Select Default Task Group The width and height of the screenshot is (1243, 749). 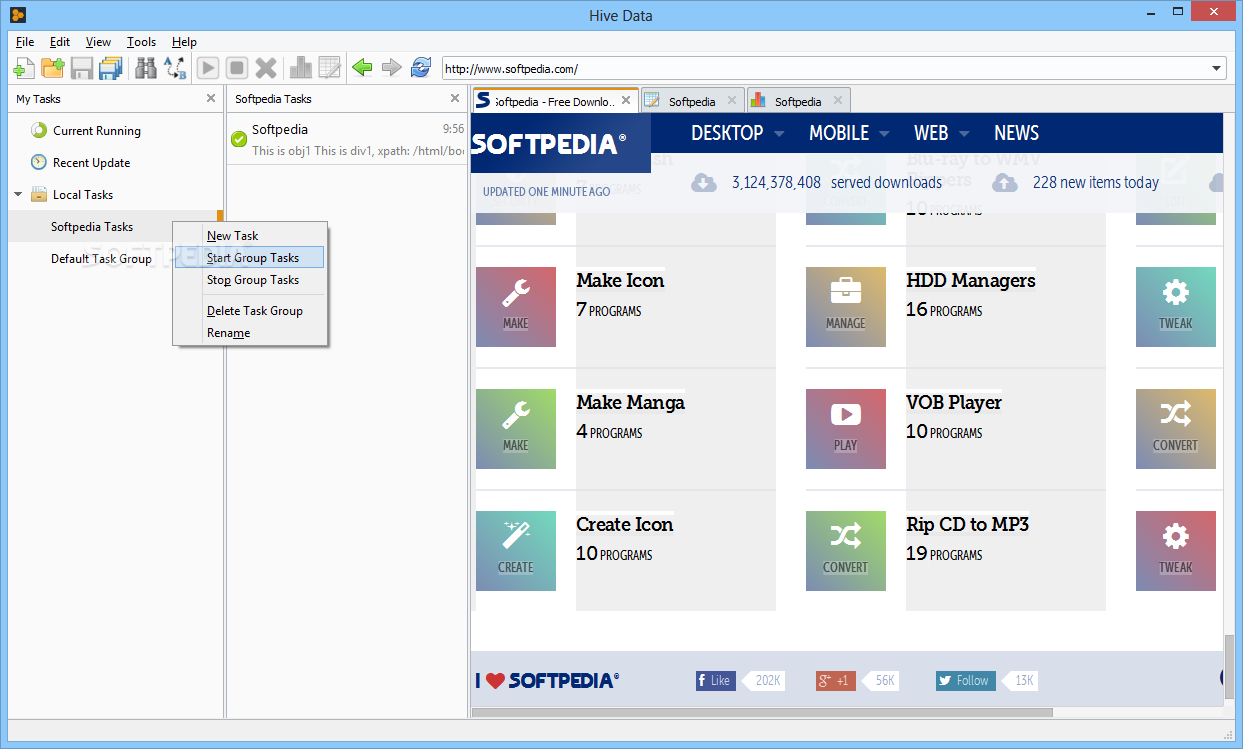point(101,259)
